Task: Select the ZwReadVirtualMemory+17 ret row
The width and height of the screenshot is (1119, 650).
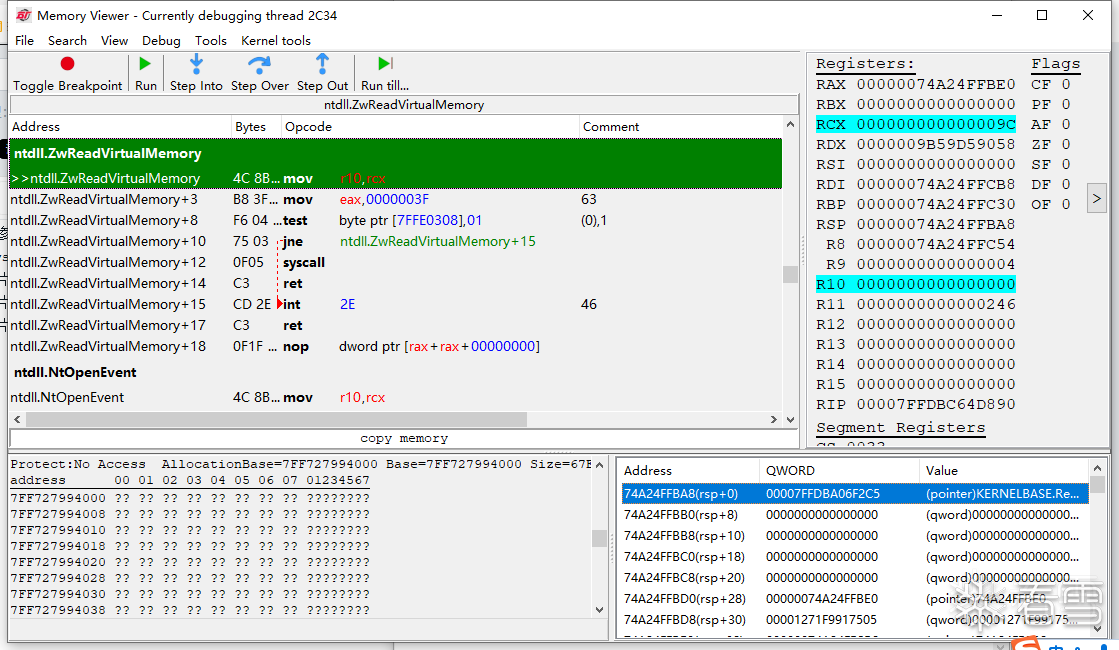Action: (395, 325)
